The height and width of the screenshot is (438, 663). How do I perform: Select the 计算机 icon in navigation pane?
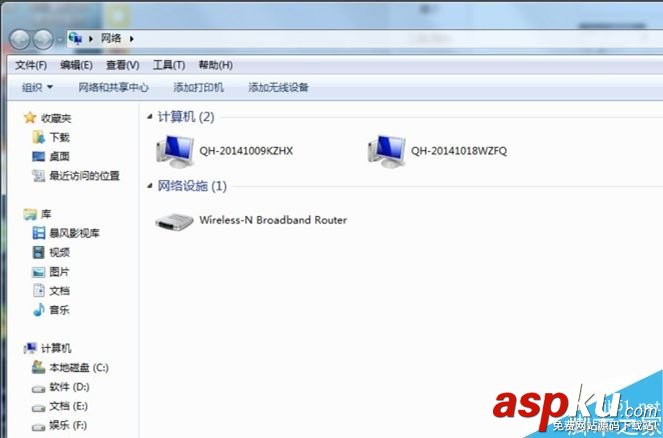coord(30,348)
